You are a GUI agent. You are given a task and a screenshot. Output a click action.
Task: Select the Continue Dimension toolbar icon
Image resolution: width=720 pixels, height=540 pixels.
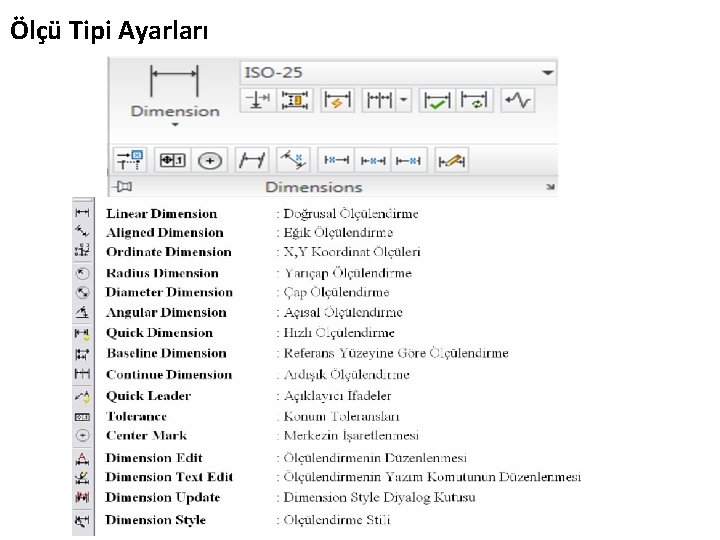(82, 373)
